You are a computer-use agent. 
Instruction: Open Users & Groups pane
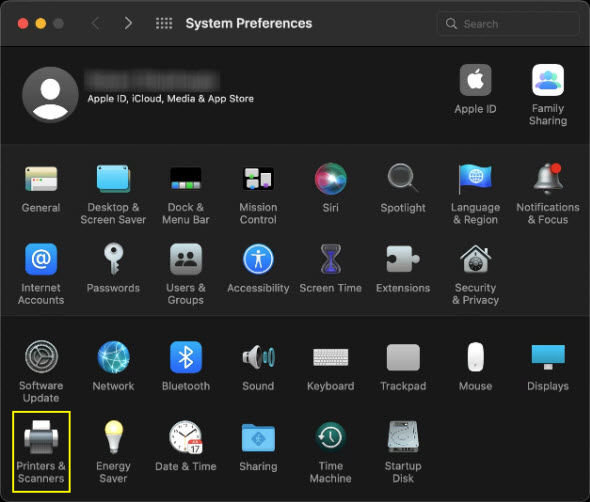coord(186,274)
